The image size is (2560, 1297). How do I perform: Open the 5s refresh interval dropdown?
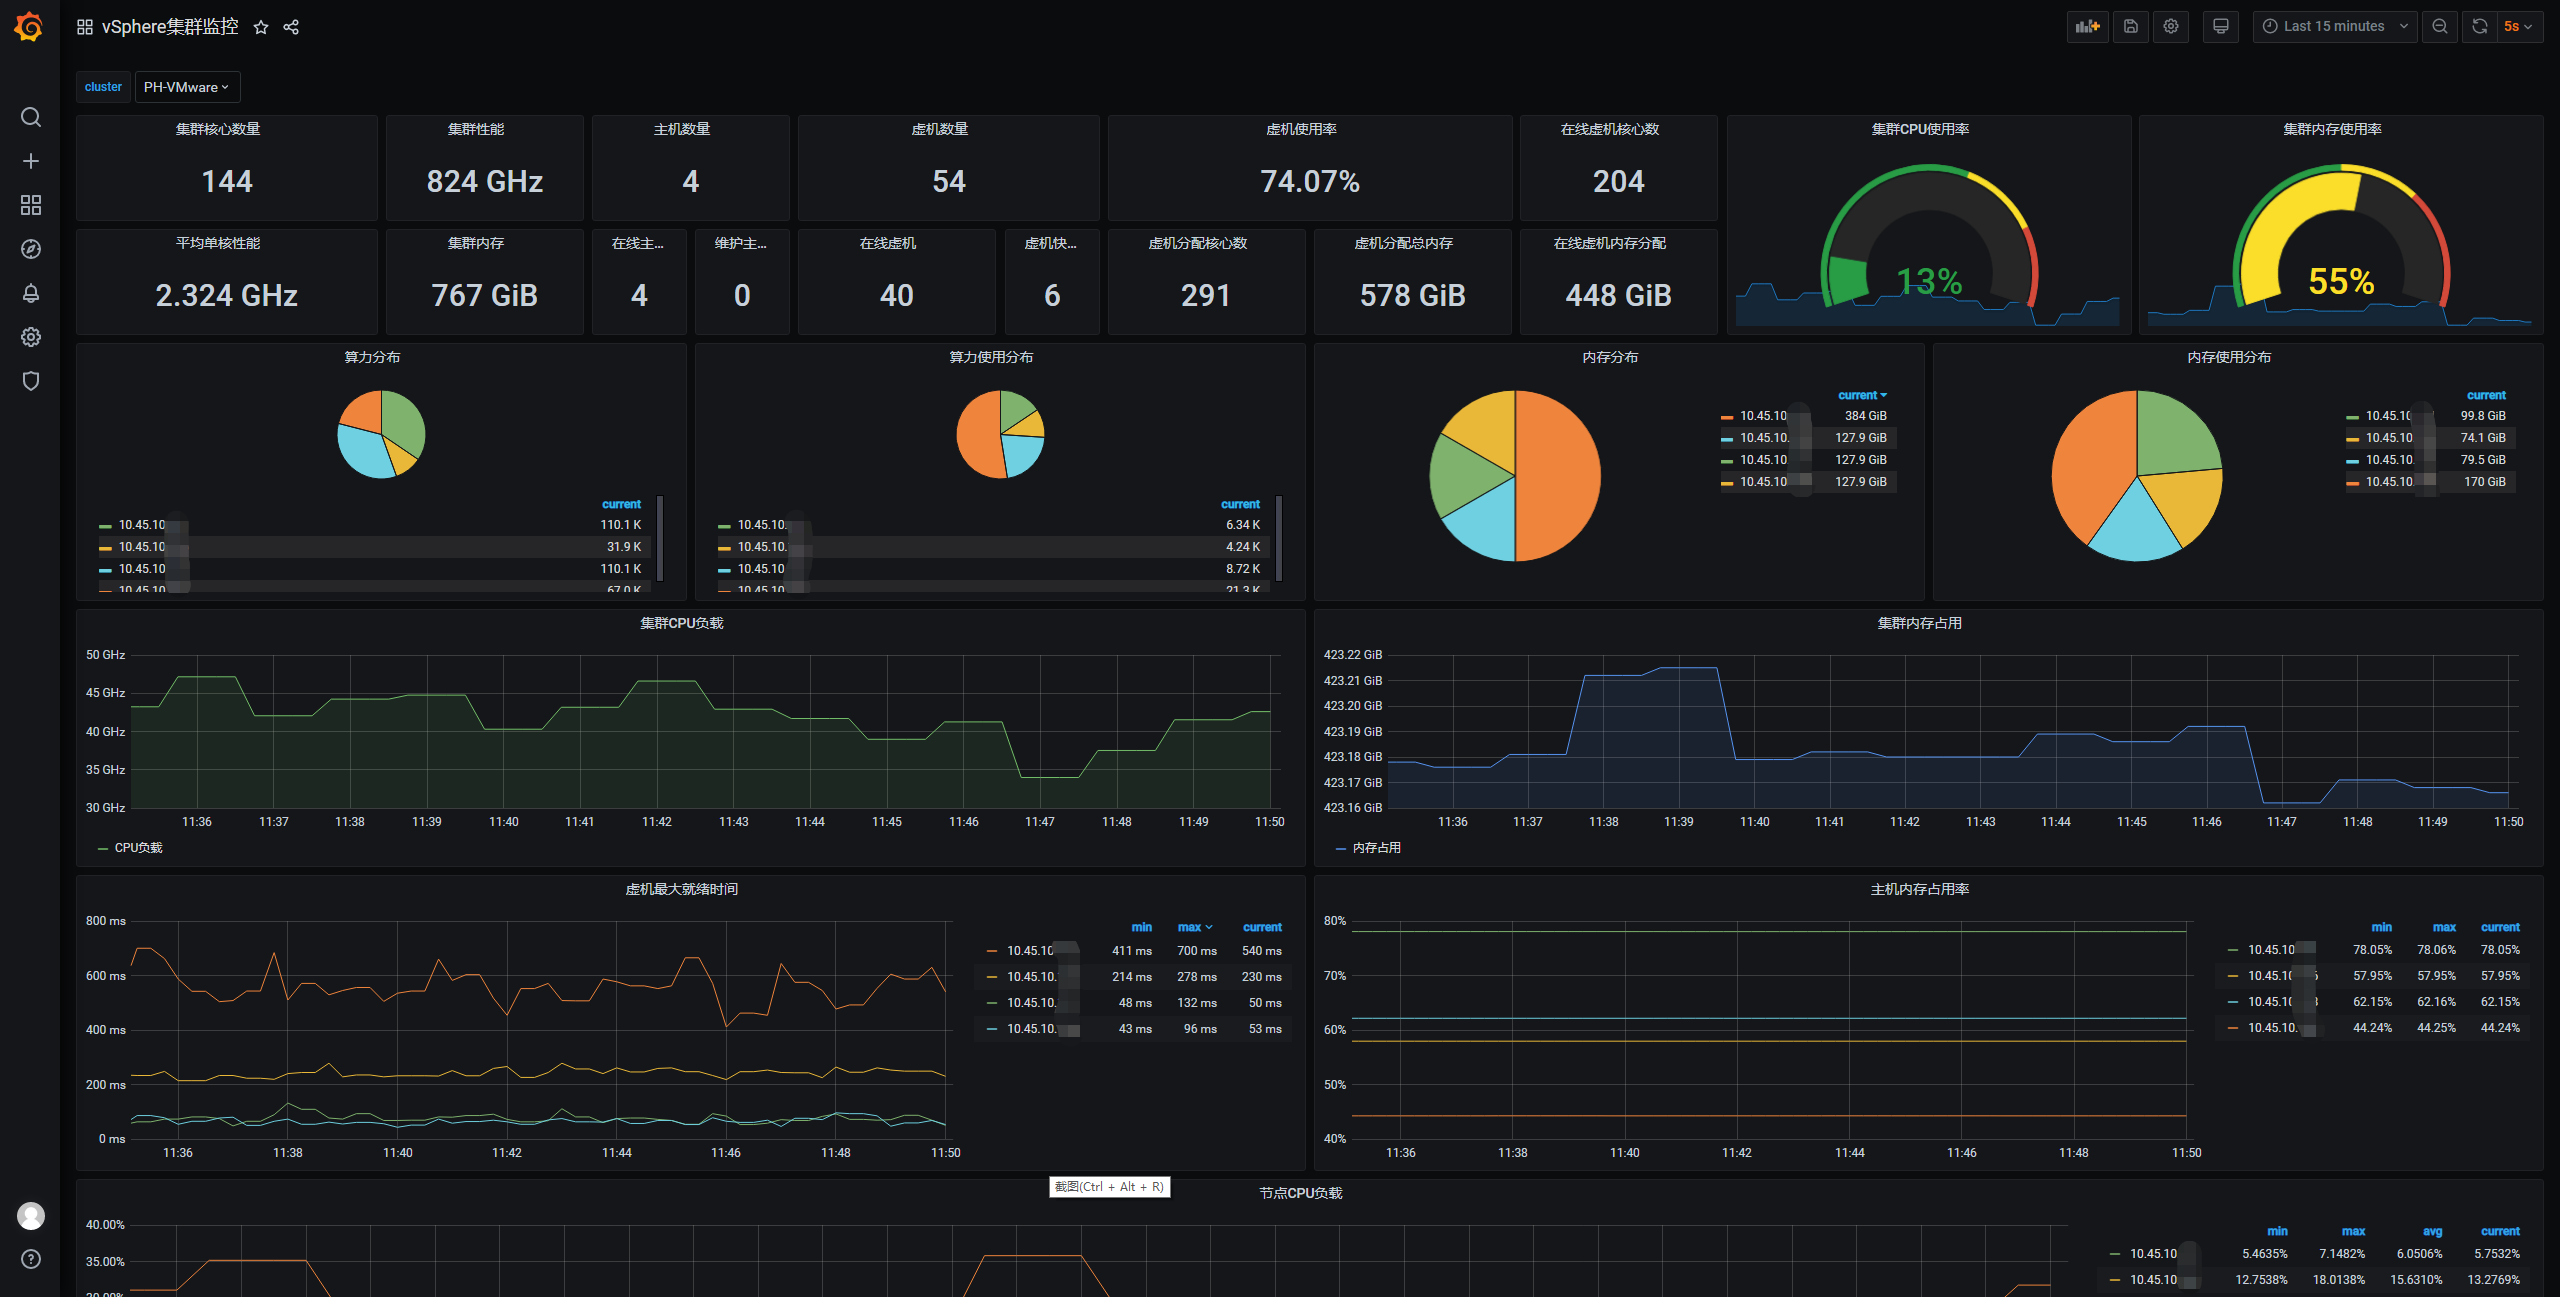tap(2518, 27)
